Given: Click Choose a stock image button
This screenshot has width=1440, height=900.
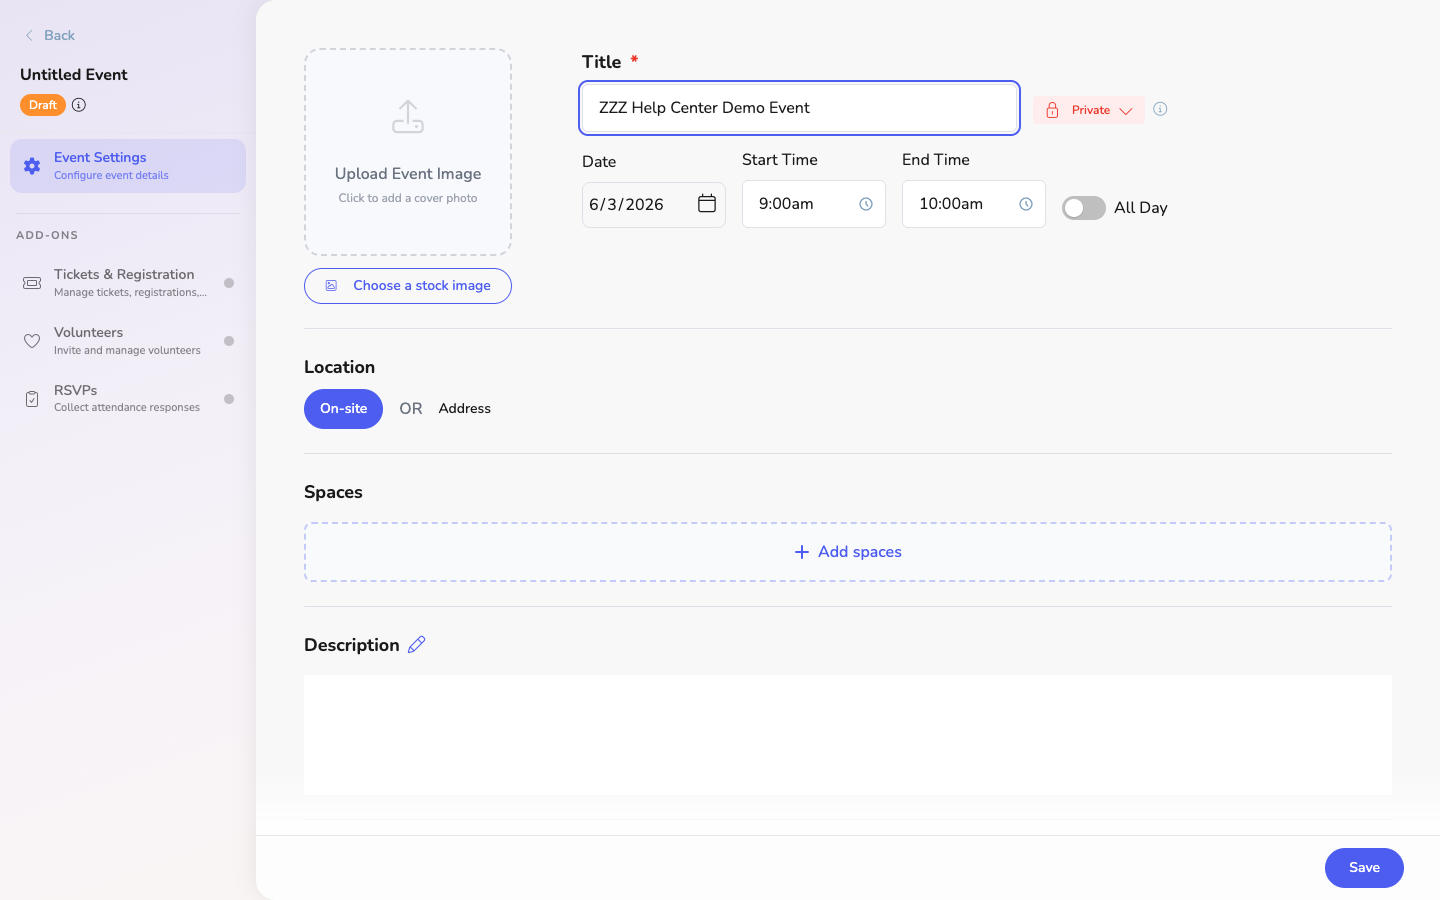Looking at the screenshot, I should tap(408, 286).
